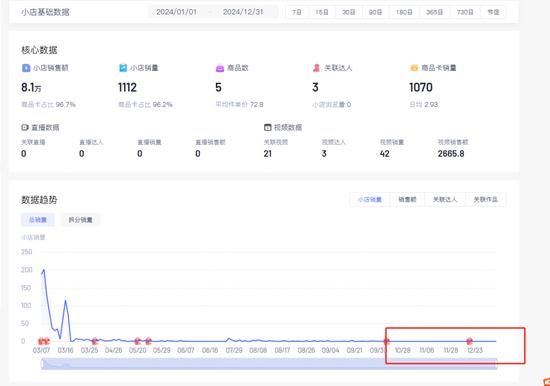Click the 关联视频 value 21
The image size is (550, 386).
click(x=268, y=154)
